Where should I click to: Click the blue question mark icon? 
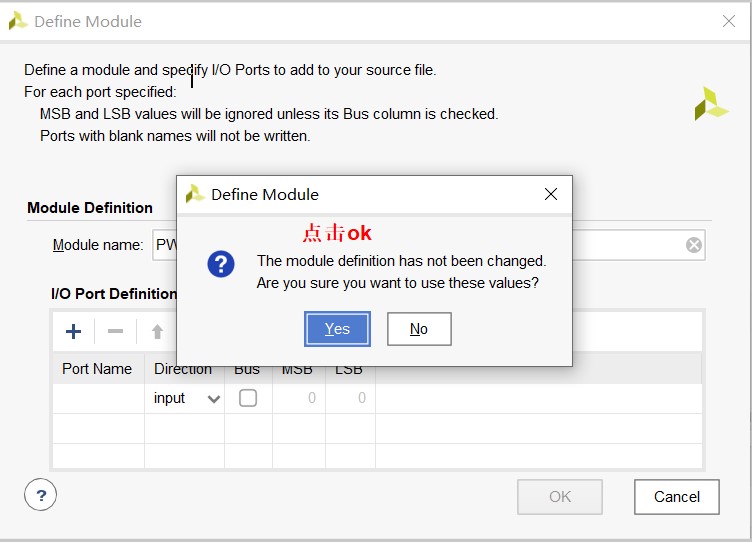click(x=221, y=265)
